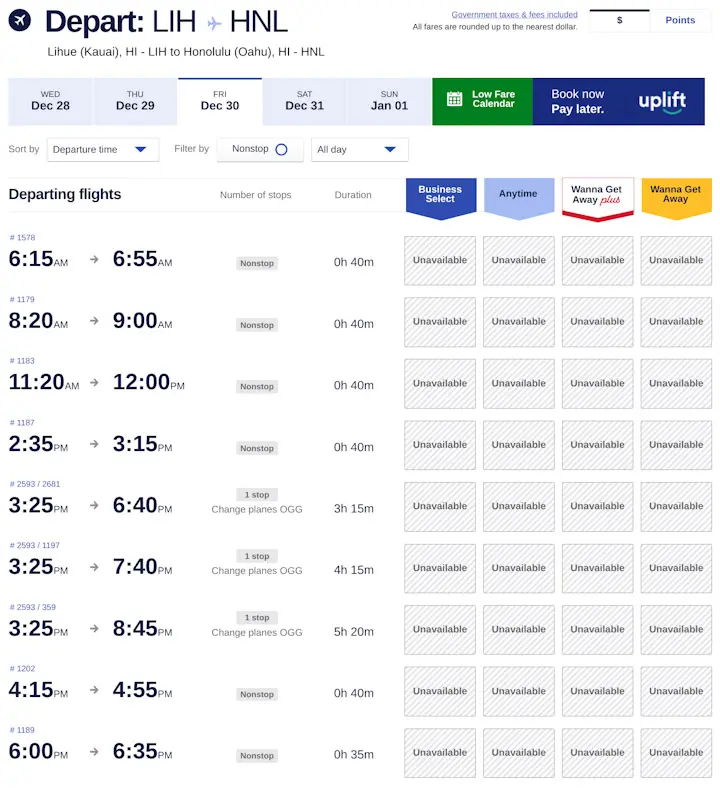Click the 1 stop badge for 6:40 PM arrival
720x804 pixels.
point(257,494)
